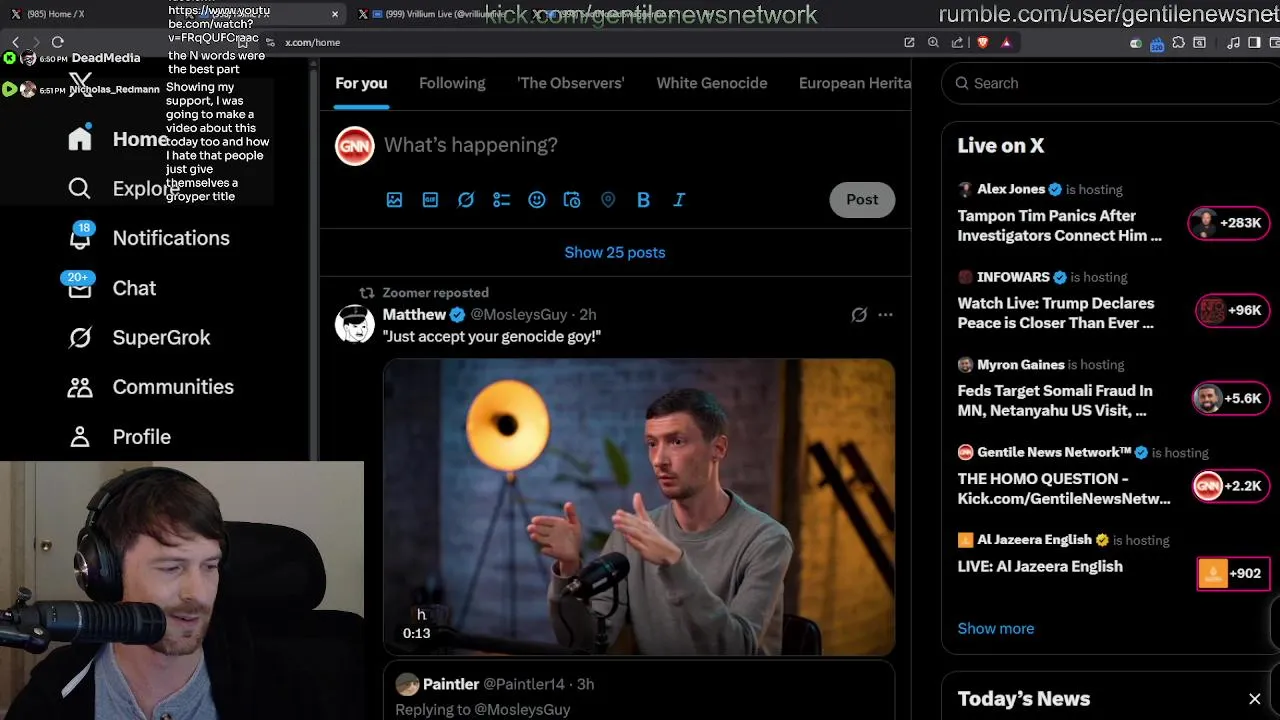
Task: Schedule the post with calendar icon
Action: [x=572, y=200]
